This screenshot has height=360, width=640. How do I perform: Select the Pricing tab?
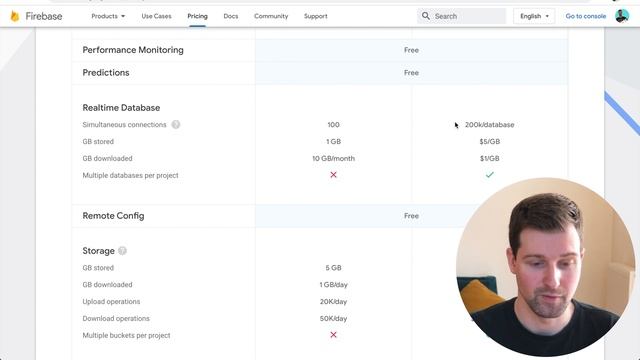click(198, 16)
